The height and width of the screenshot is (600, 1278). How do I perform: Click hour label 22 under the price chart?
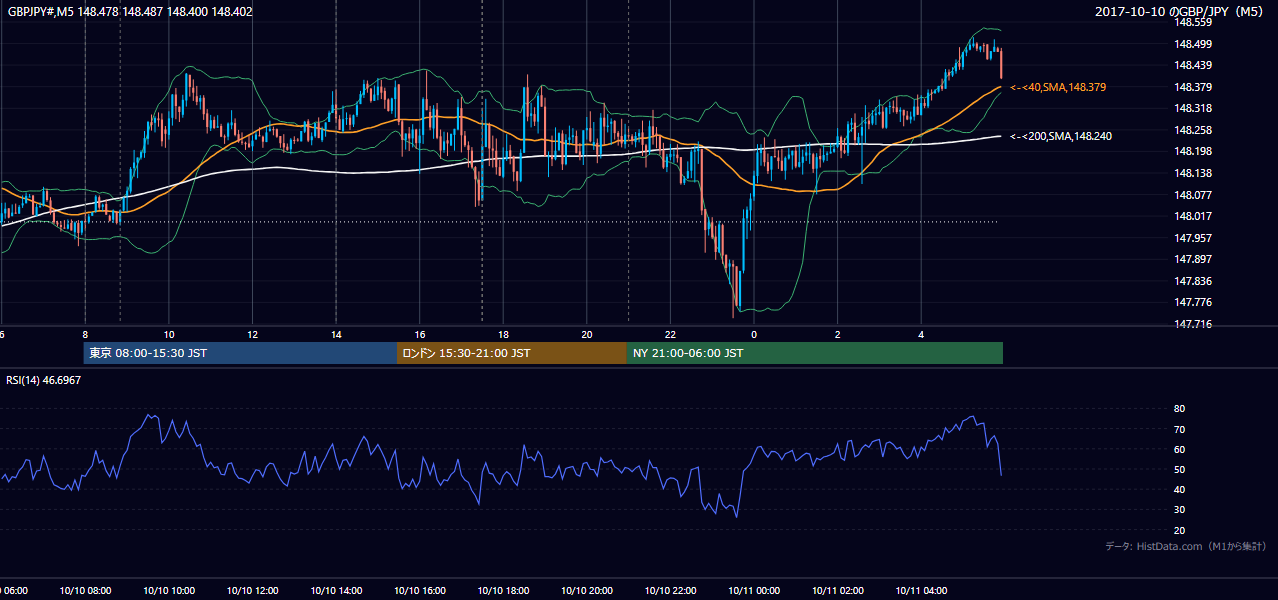(x=671, y=335)
